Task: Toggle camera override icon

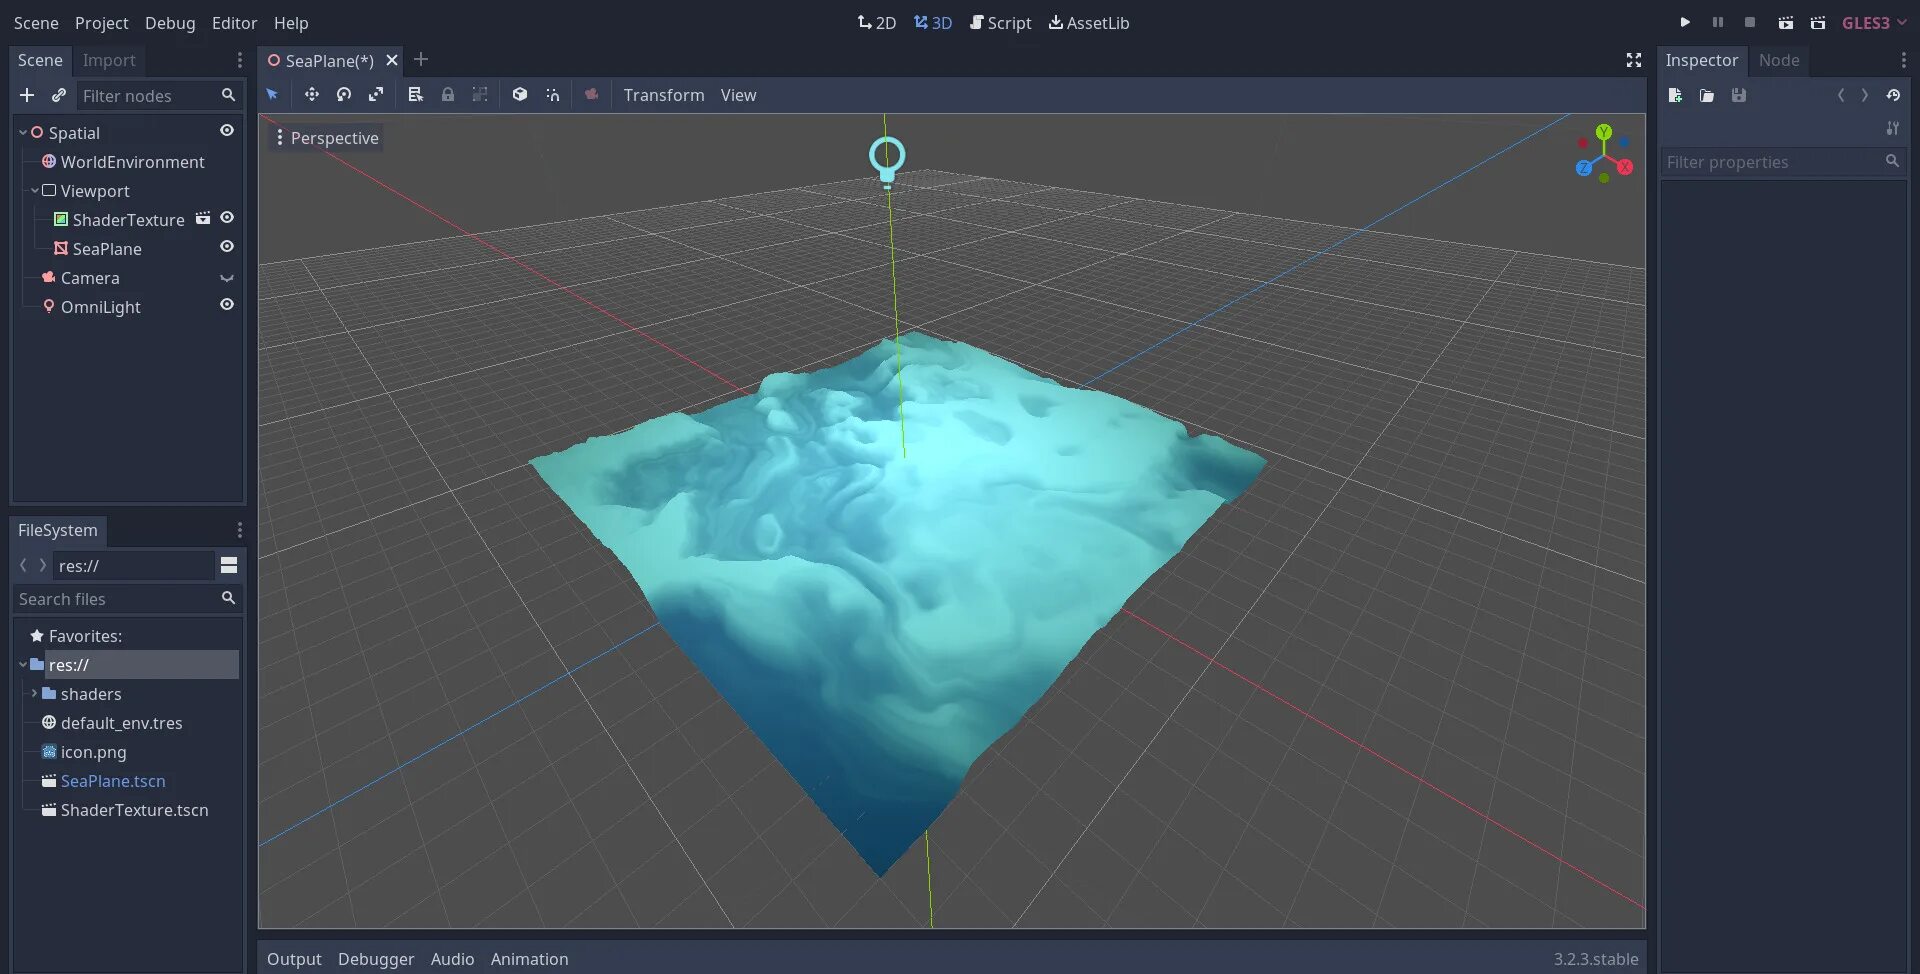Action: tap(592, 94)
